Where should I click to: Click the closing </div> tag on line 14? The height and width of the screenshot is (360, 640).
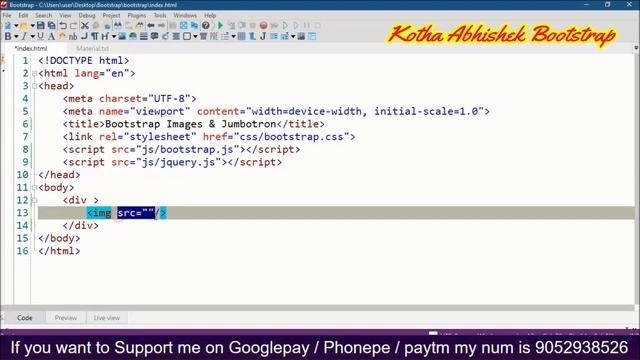click(81, 226)
